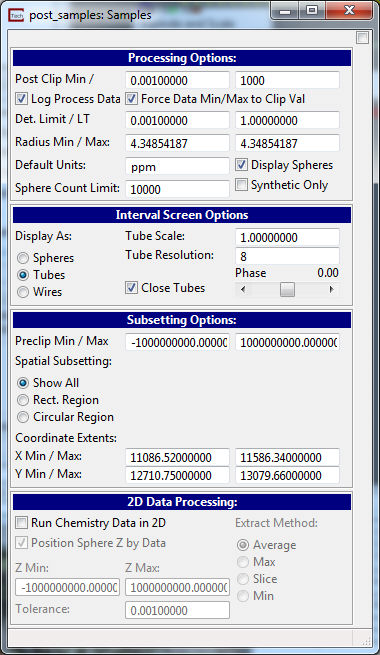Click Preclip Max field
Image resolution: width=380 pixels, height=655 pixels.
point(287,343)
